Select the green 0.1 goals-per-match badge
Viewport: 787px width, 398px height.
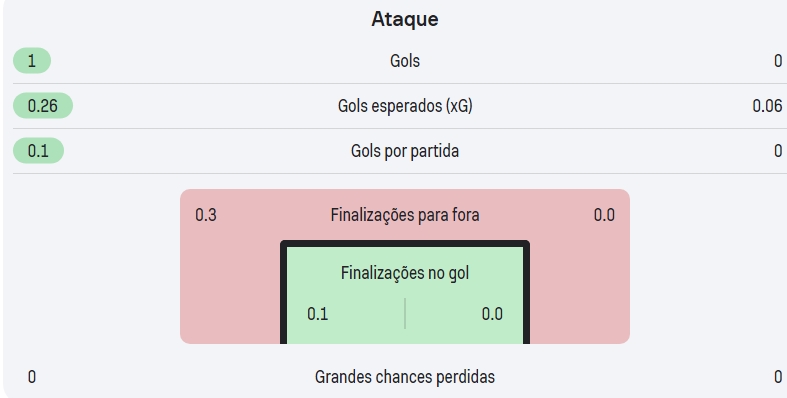[38, 151]
